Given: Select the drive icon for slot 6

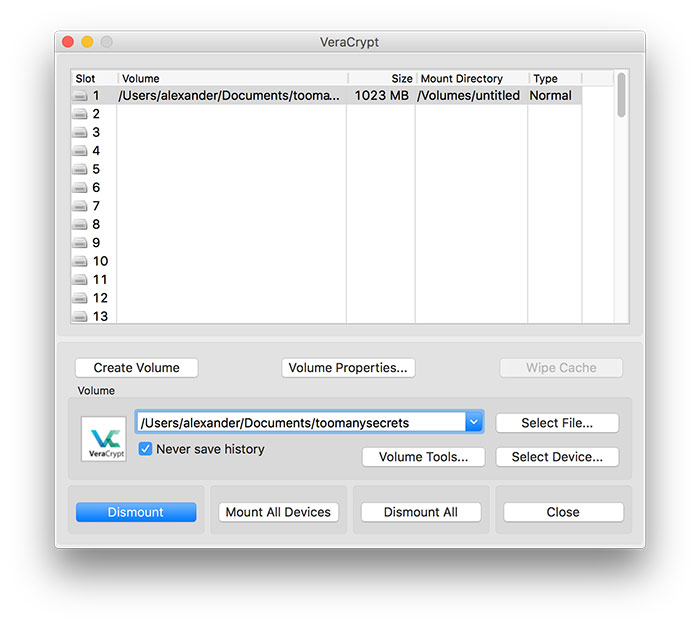Looking at the screenshot, I should tap(80, 188).
